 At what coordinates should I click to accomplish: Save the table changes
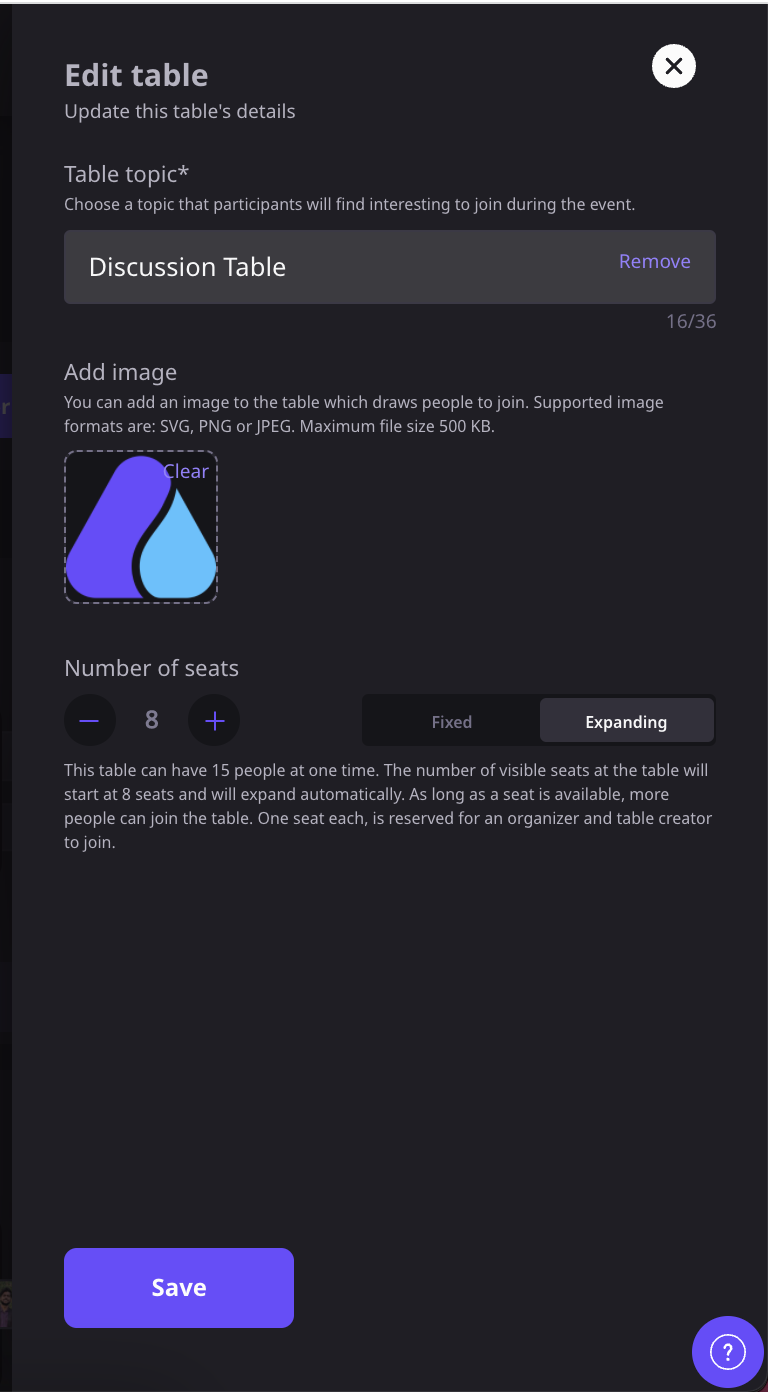pos(179,1288)
